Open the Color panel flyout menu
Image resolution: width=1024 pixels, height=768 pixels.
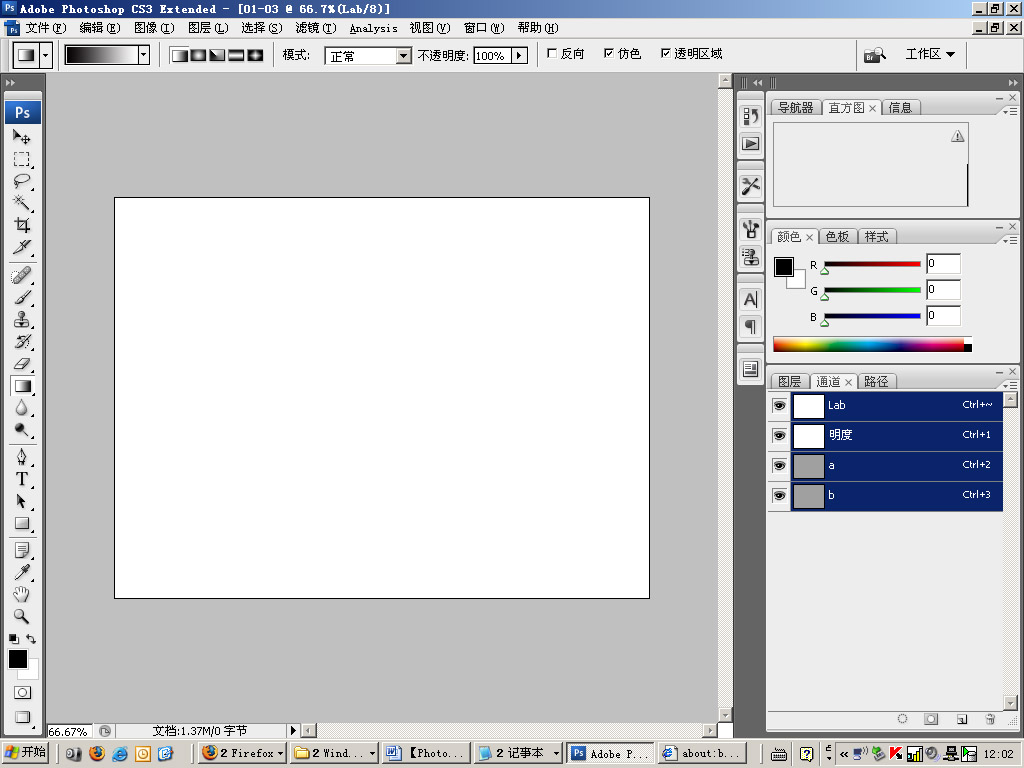click(x=1010, y=240)
